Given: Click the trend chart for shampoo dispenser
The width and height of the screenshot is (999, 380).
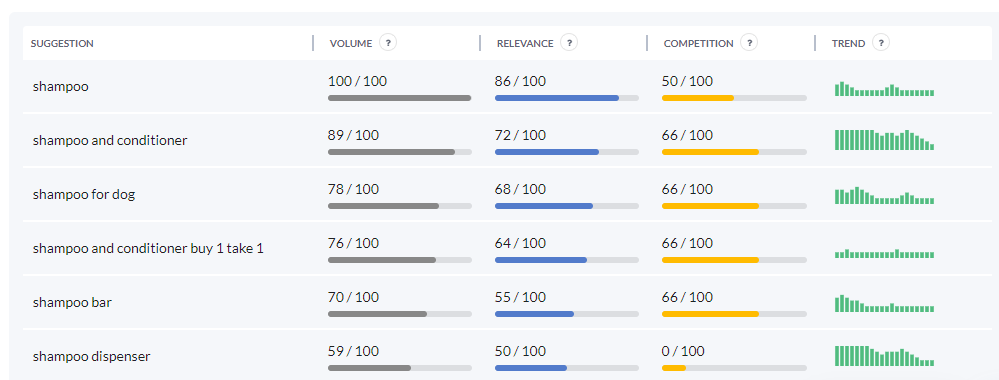Looking at the screenshot, I should click(884, 356).
